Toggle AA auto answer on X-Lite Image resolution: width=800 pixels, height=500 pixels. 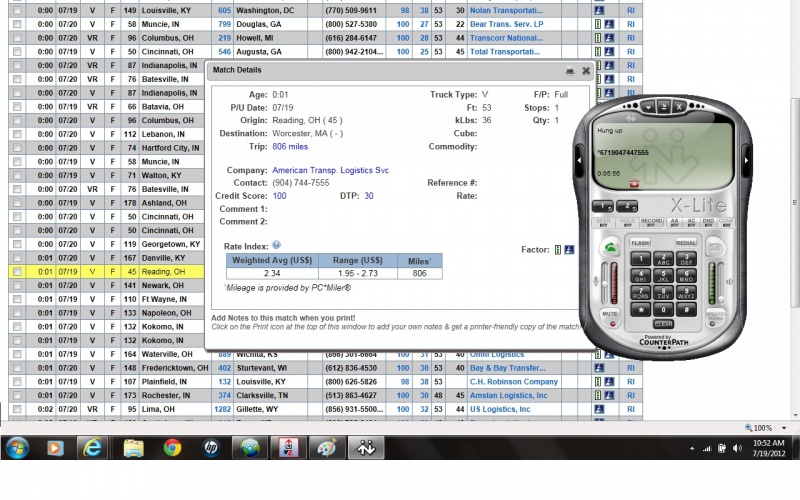(674, 222)
